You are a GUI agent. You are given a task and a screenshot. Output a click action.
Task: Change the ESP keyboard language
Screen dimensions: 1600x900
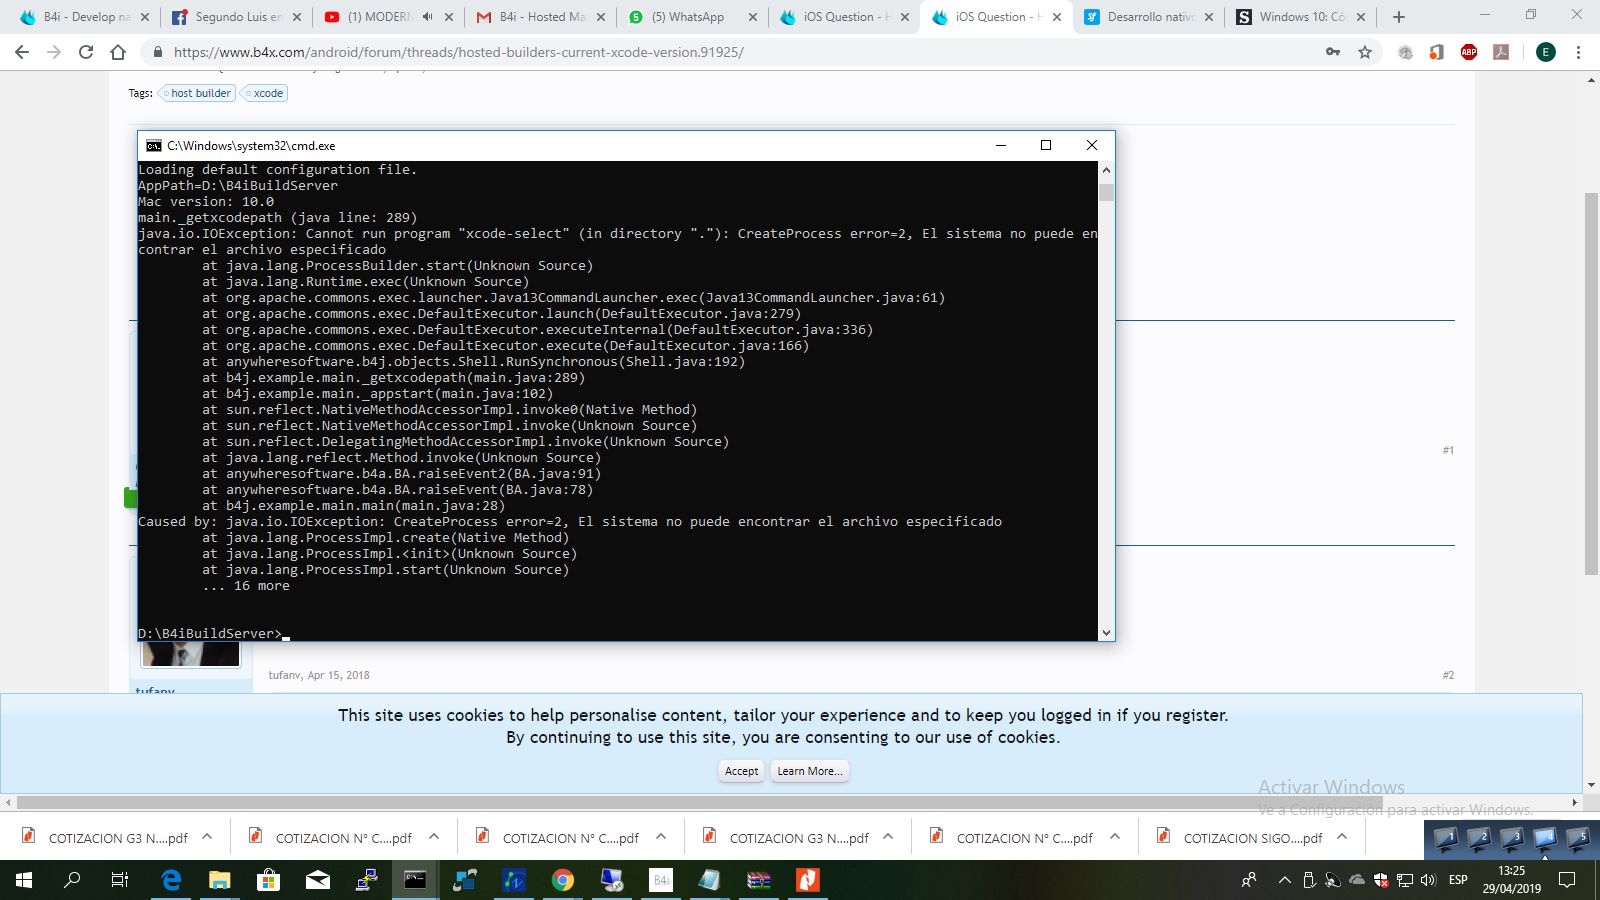point(1458,880)
